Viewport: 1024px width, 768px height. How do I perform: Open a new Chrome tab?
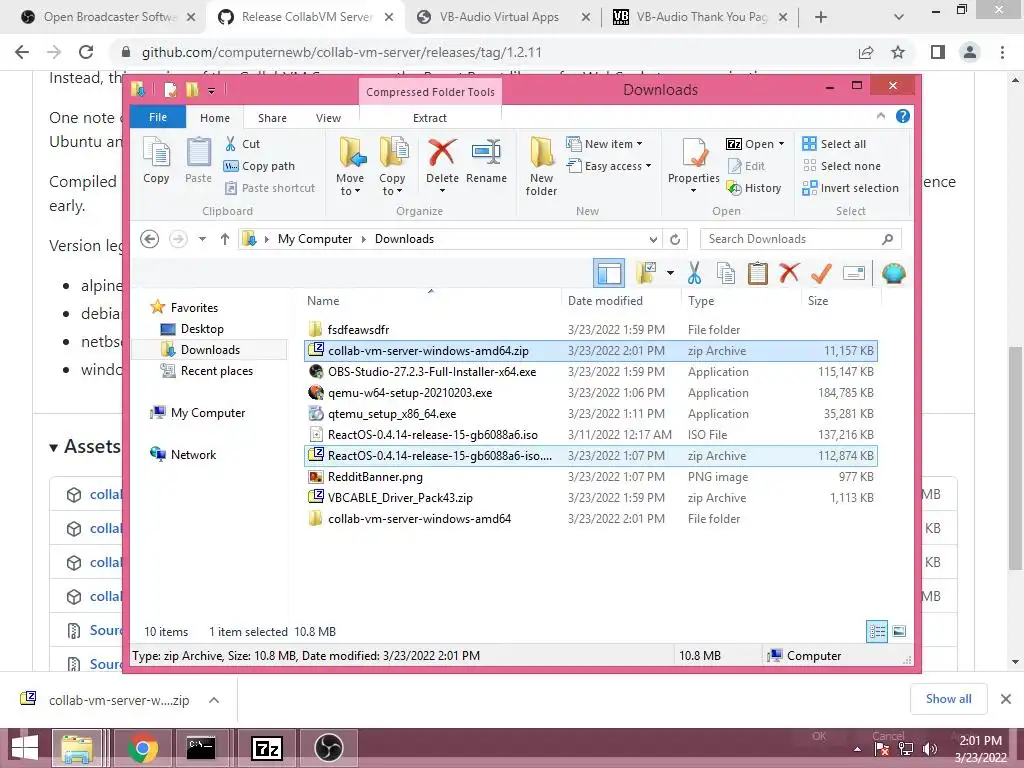(x=821, y=17)
